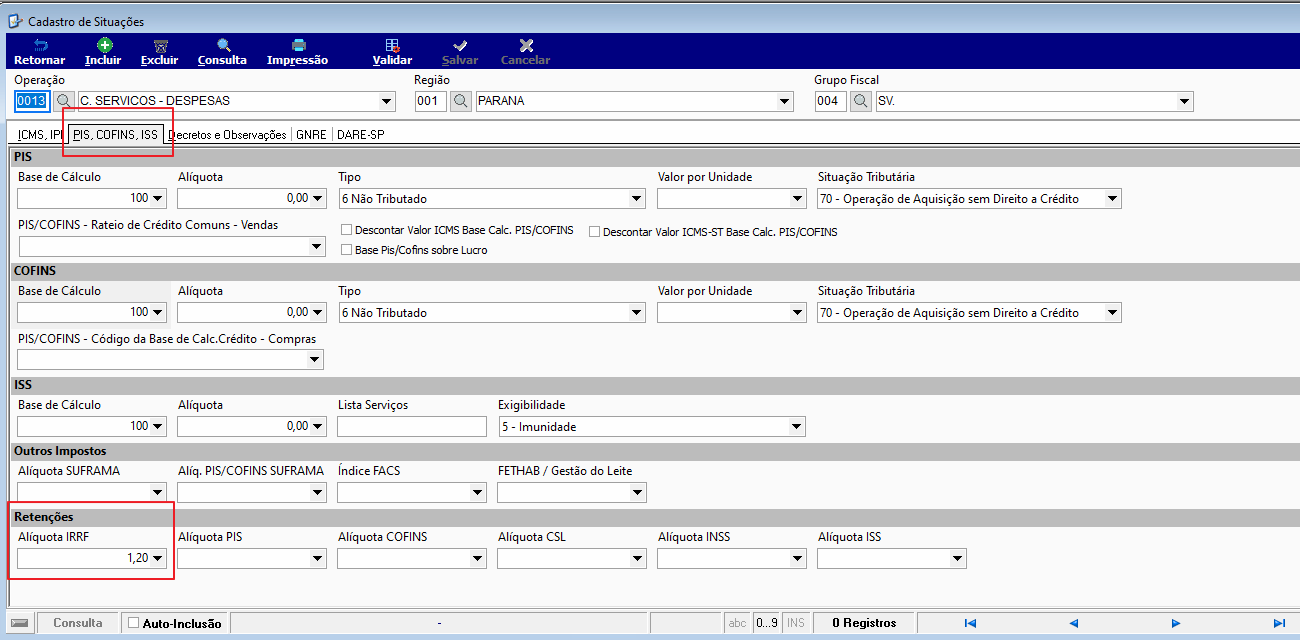1300x640 pixels.
Task: Open the Alíq. PIS/COFINS SUFRAMA dropdown
Action: point(317,492)
